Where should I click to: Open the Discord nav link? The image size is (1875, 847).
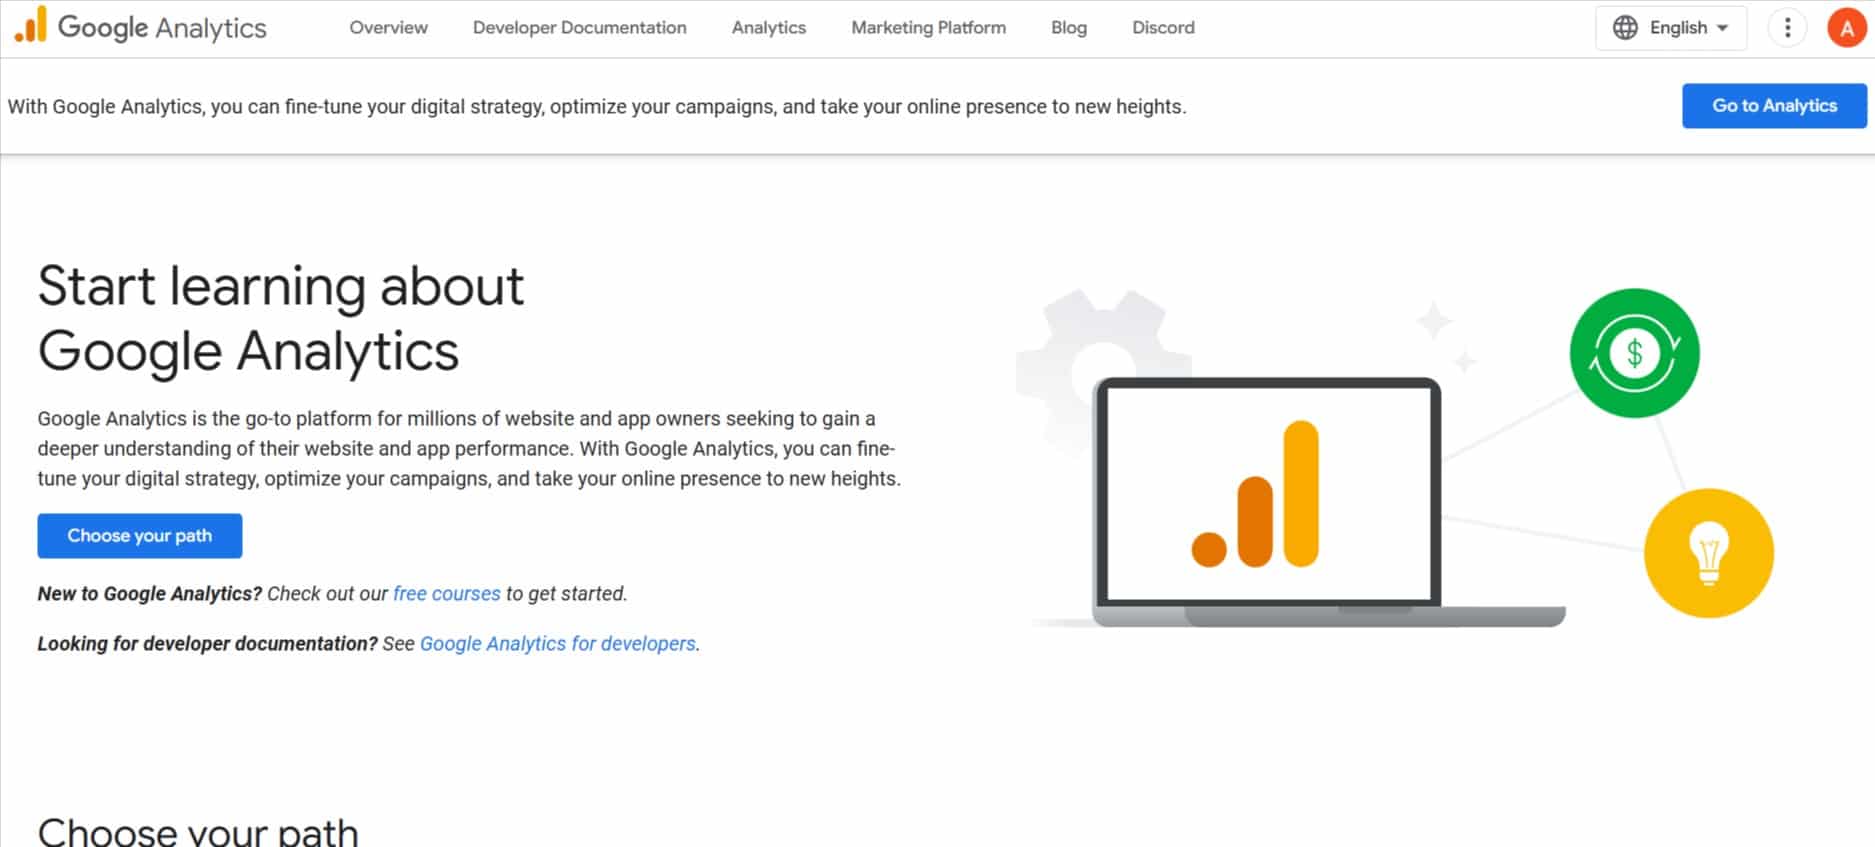pyautogui.click(x=1163, y=28)
